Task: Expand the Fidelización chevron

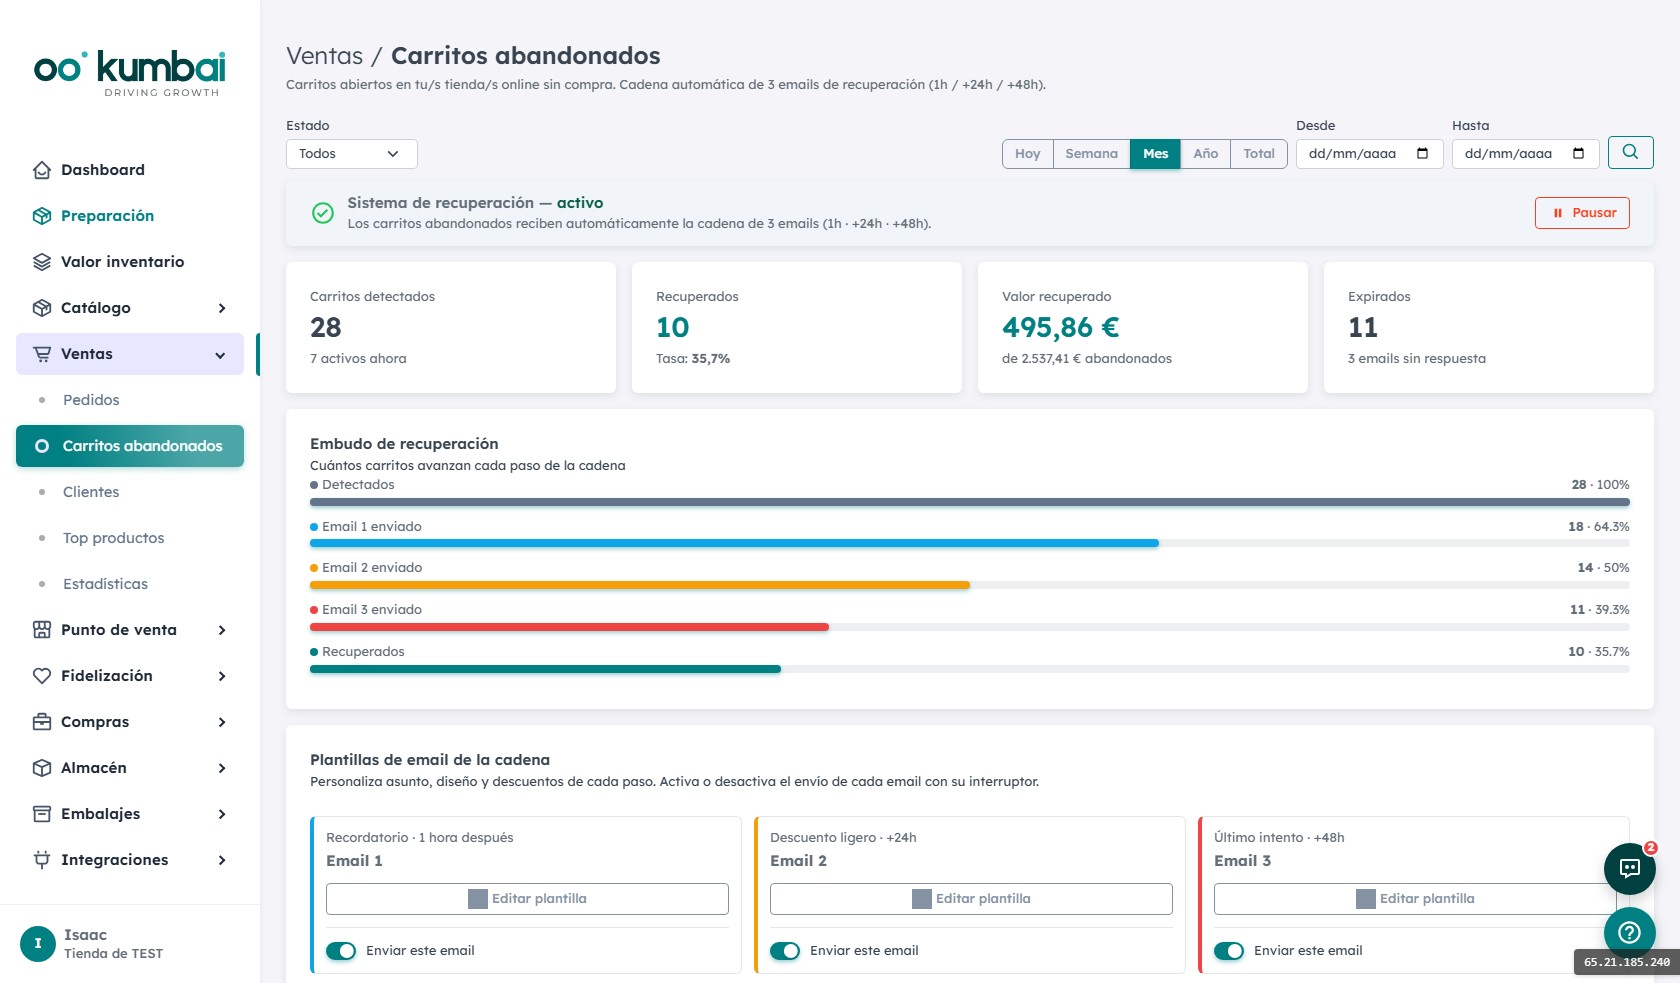Action: click(222, 676)
